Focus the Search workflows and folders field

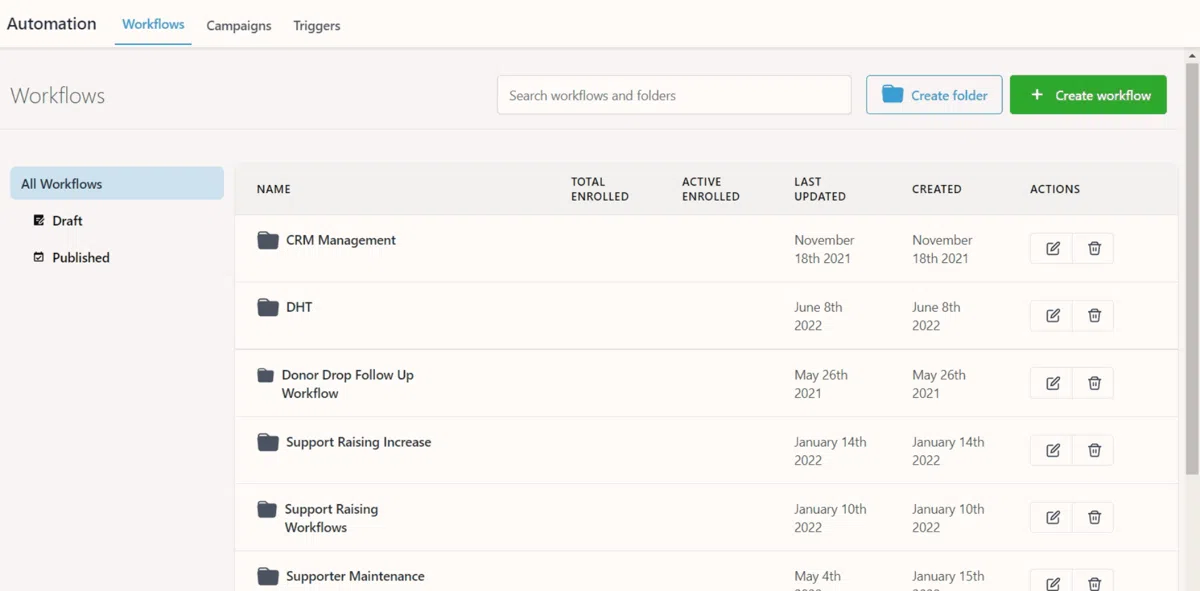pyautogui.click(x=674, y=95)
